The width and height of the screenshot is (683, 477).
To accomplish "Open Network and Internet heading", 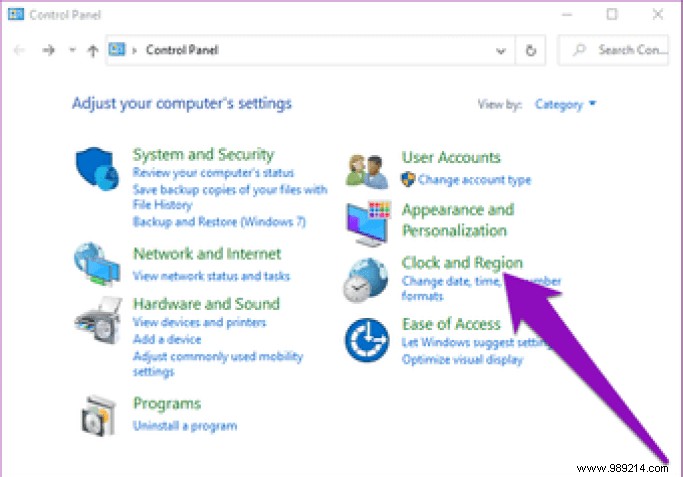I will tap(207, 254).
